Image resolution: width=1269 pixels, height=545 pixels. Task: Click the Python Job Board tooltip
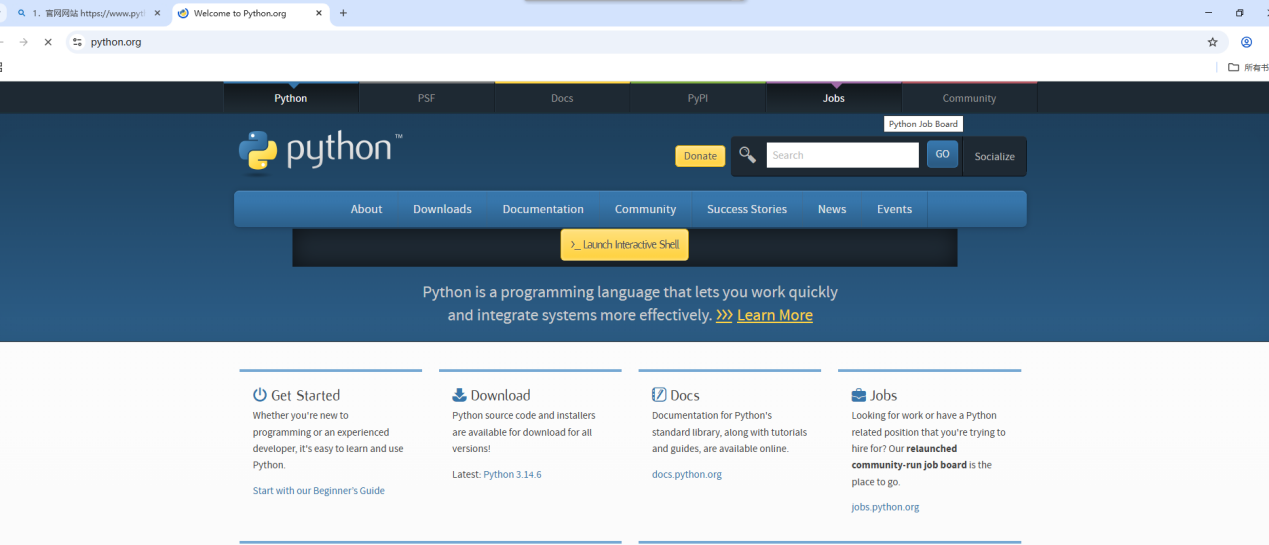click(x=923, y=124)
